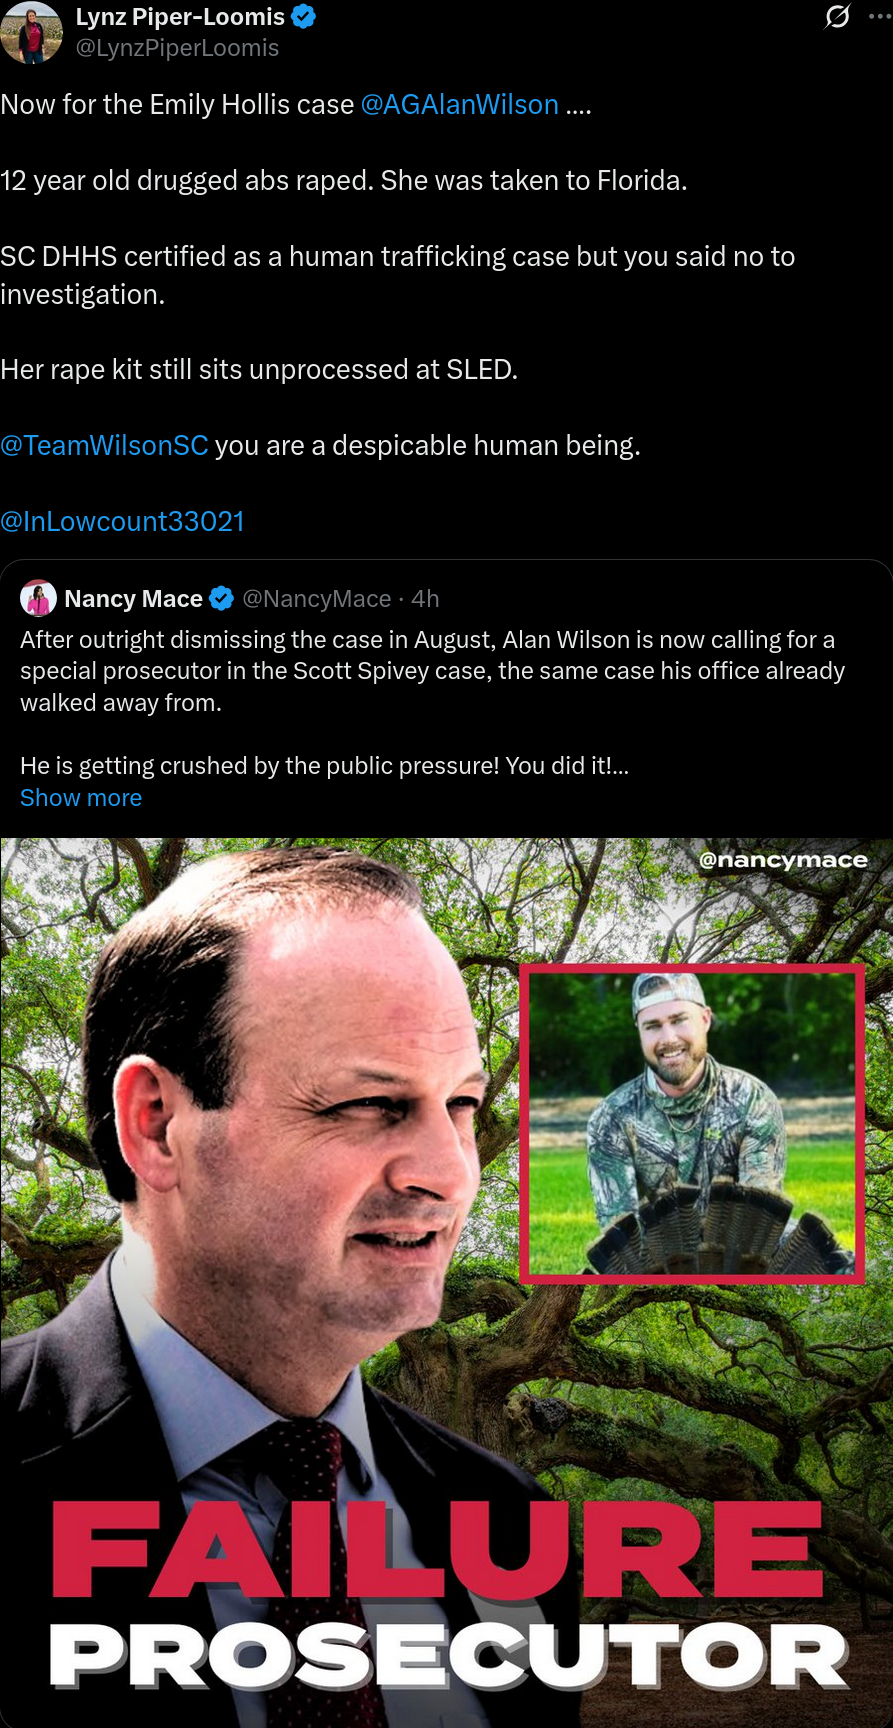Expand quoted tweet with Show more

click(x=81, y=798)
